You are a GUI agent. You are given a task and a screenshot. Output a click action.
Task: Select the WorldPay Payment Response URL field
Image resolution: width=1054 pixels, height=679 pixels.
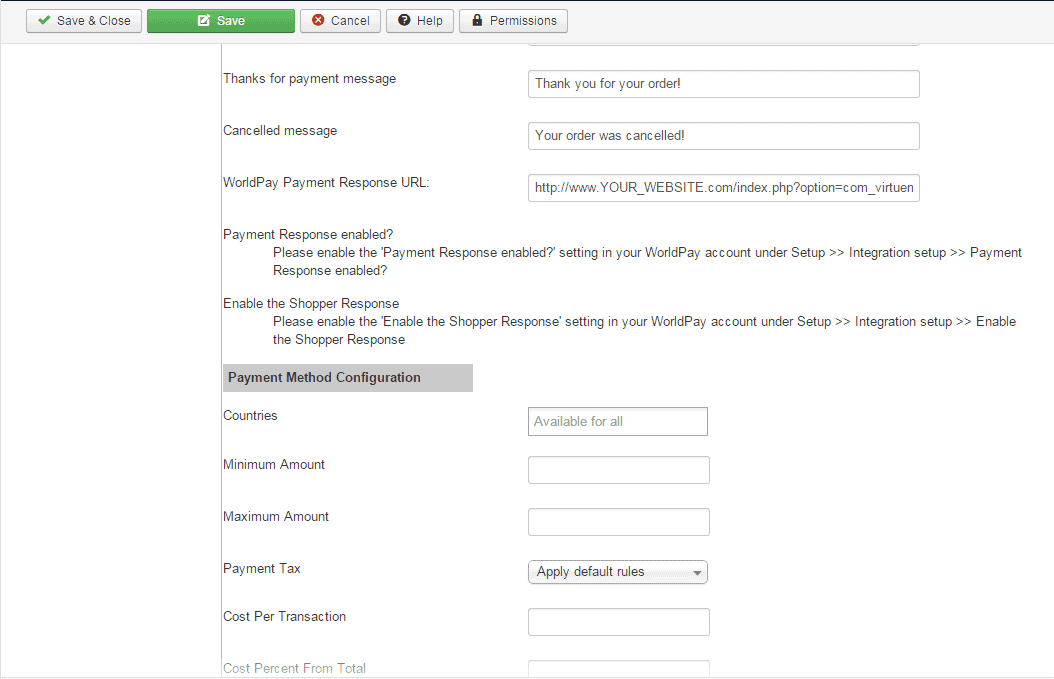tap(723, 188)
